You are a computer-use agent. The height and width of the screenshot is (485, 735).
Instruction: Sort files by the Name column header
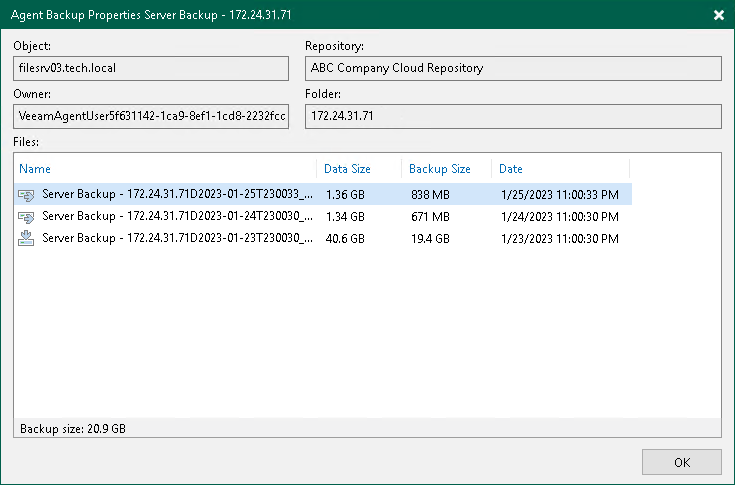35,169
